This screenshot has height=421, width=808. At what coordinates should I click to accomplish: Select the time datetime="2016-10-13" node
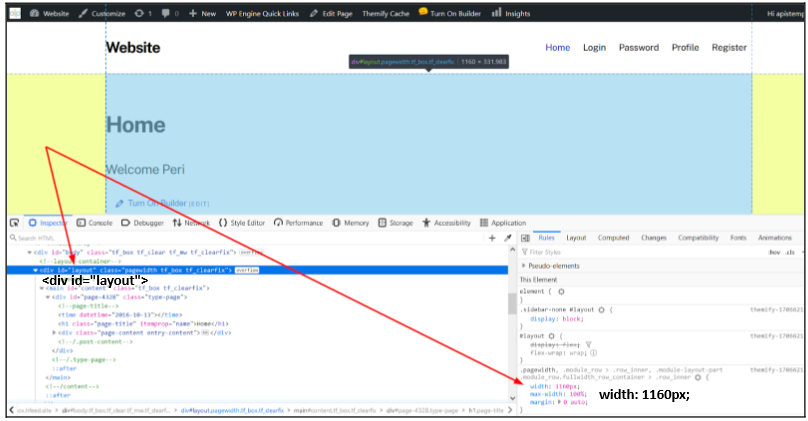120,315
